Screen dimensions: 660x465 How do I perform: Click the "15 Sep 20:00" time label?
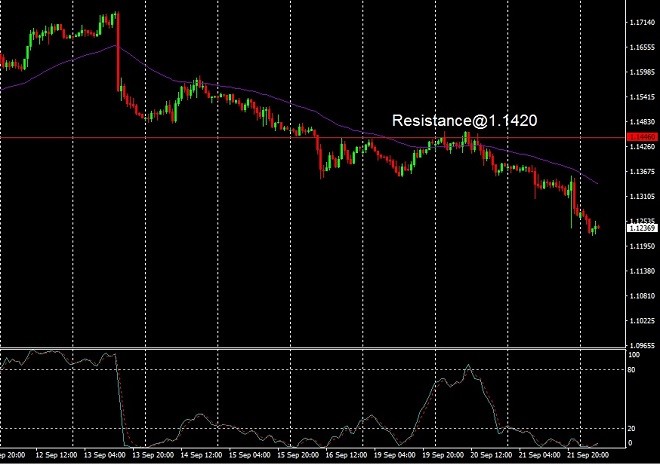click(x=298, y=455)
